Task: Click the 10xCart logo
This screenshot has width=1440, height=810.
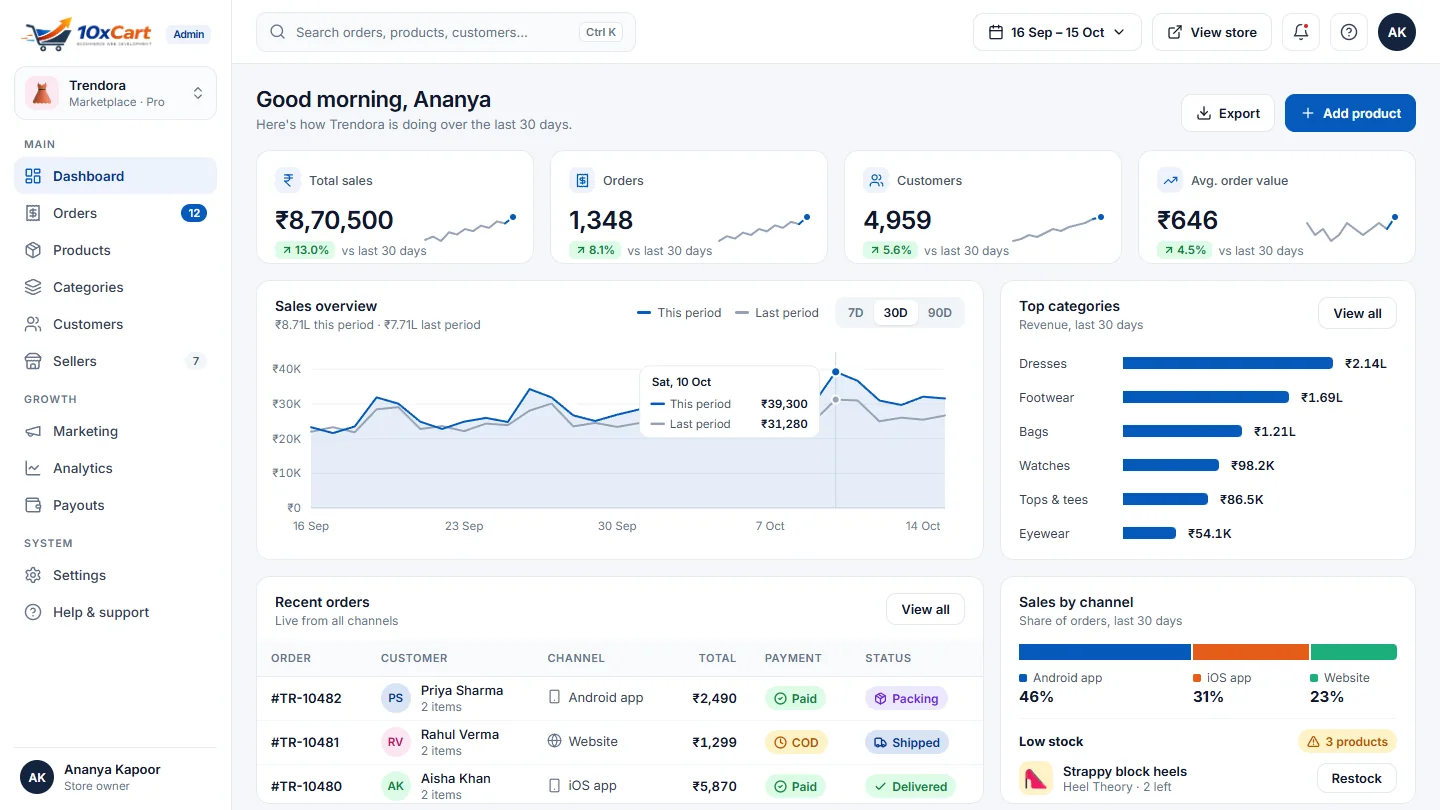Action: 87,33
